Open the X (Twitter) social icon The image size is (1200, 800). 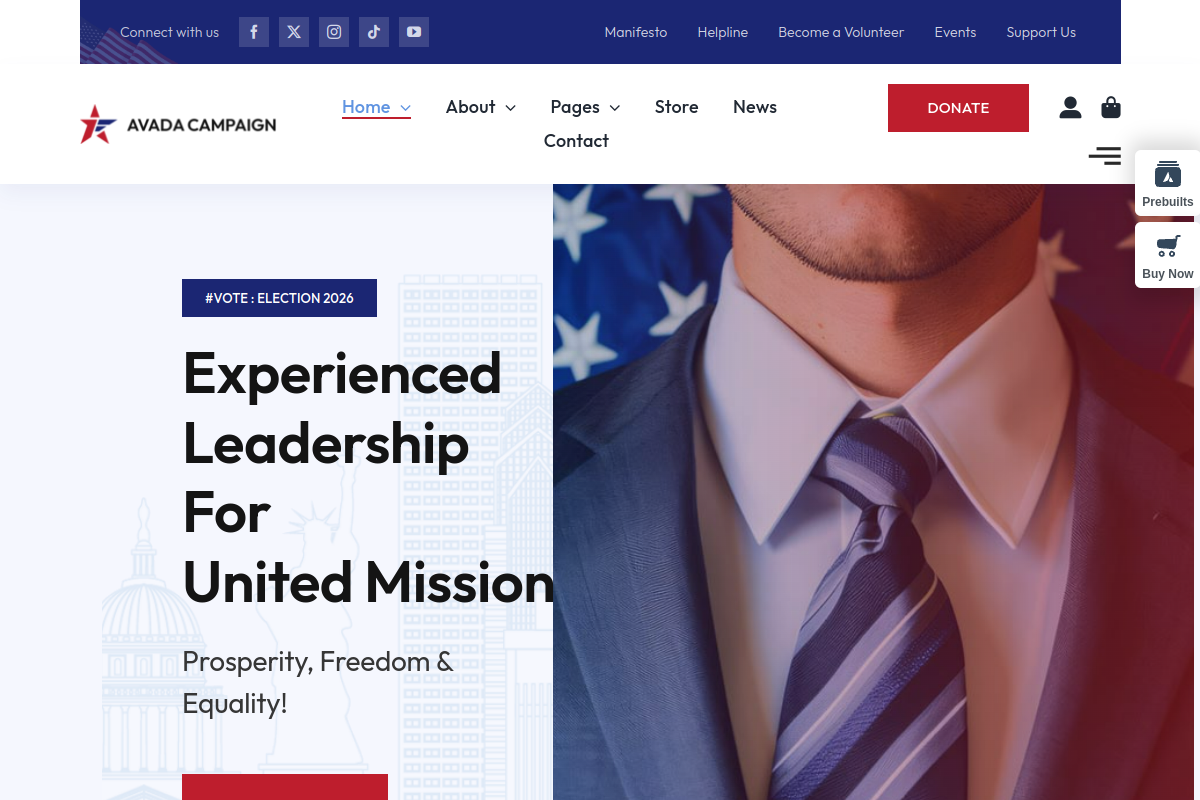click(x=294, y=32)
